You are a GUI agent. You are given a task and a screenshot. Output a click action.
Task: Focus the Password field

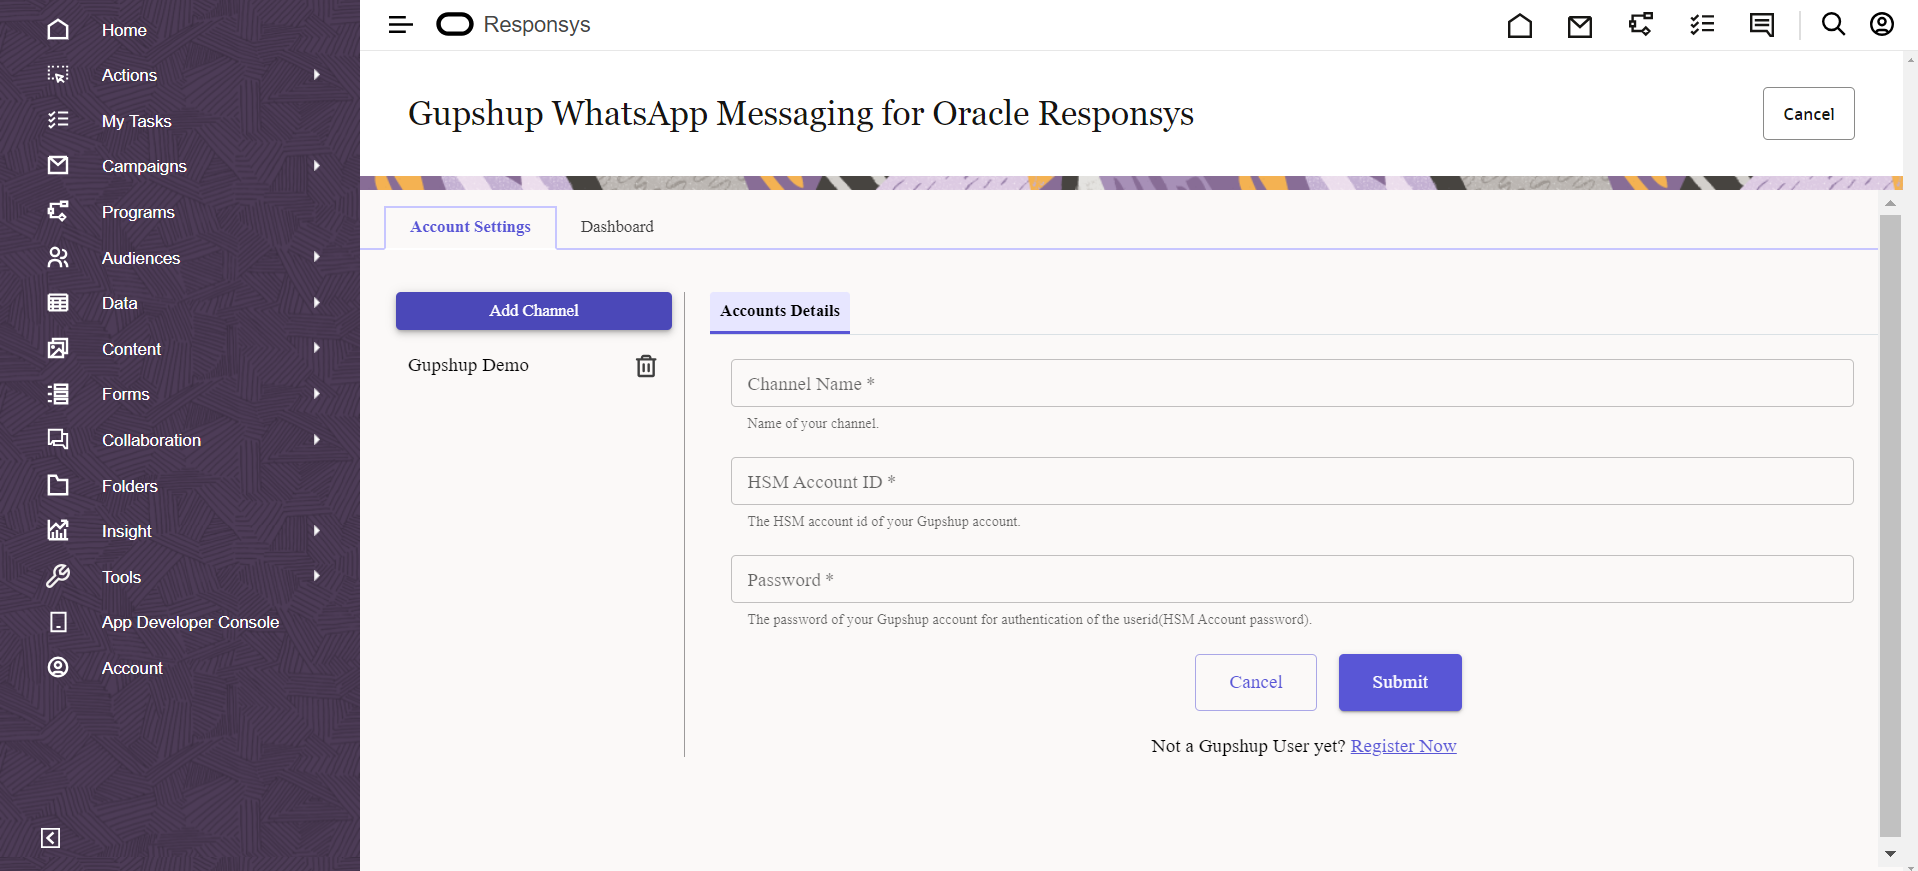click(x=1292, y=579)
